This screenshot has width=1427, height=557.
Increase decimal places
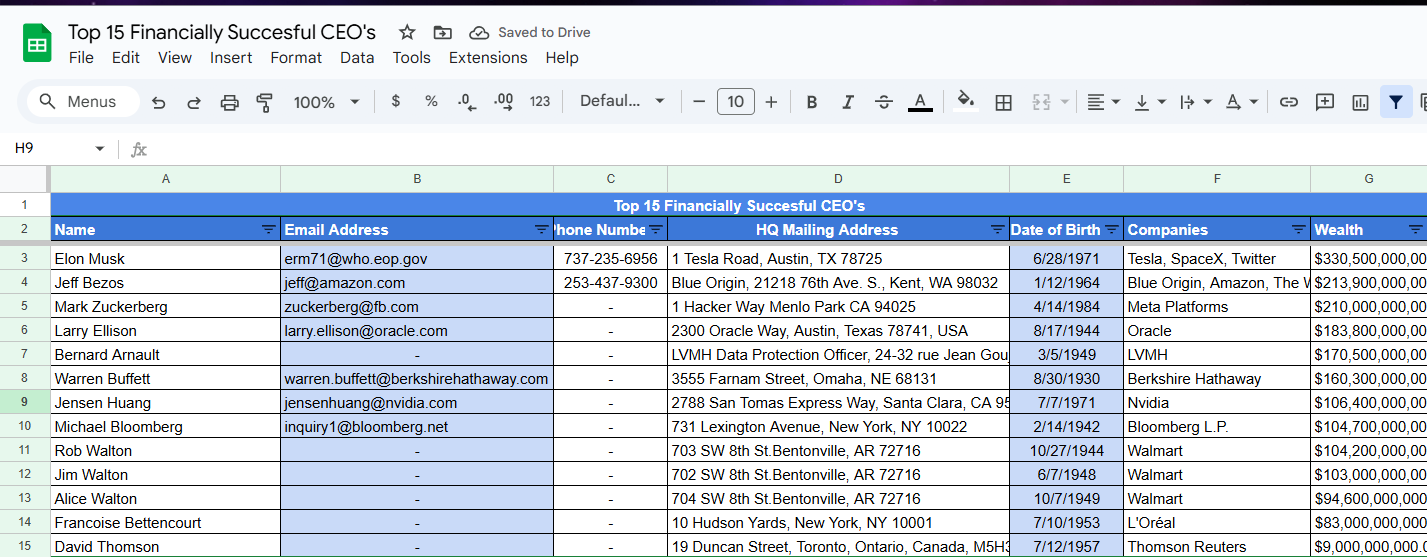click(504, 101)
